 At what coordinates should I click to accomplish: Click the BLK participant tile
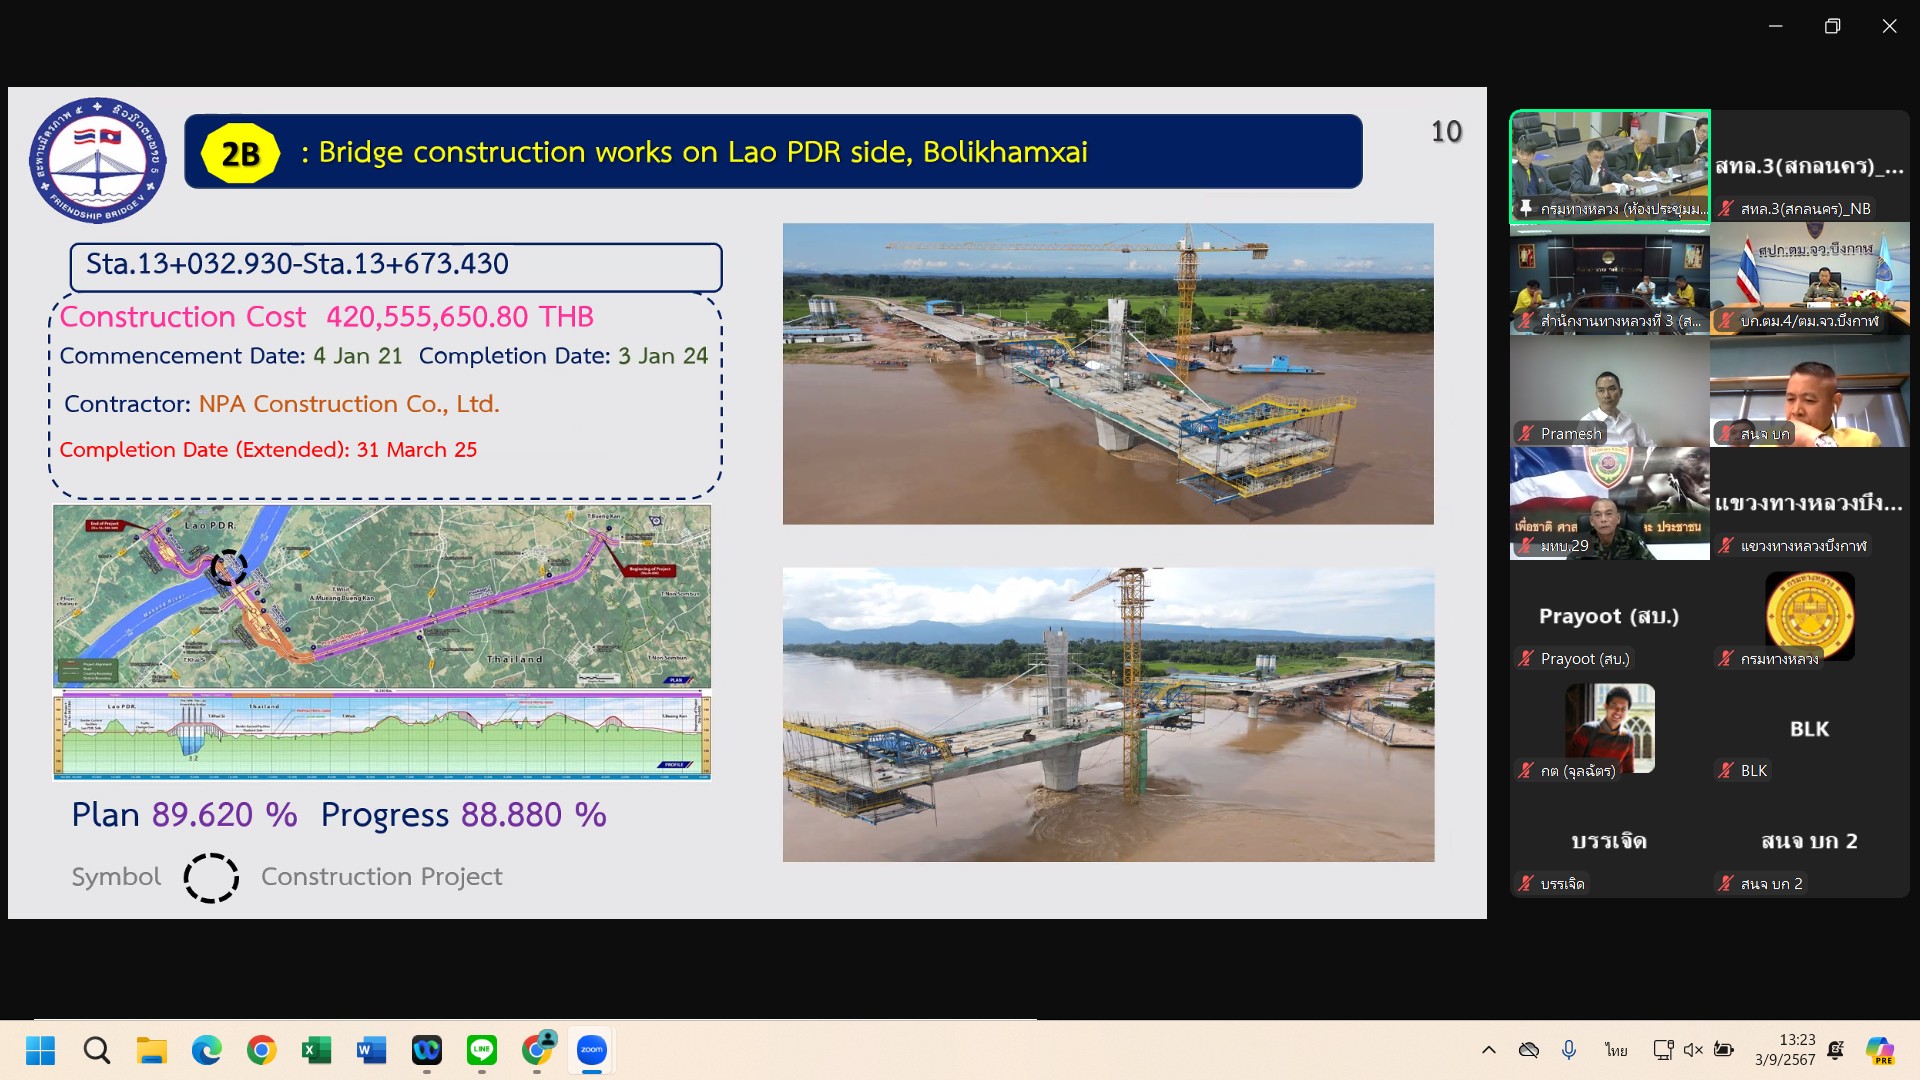click(1809, 730)
